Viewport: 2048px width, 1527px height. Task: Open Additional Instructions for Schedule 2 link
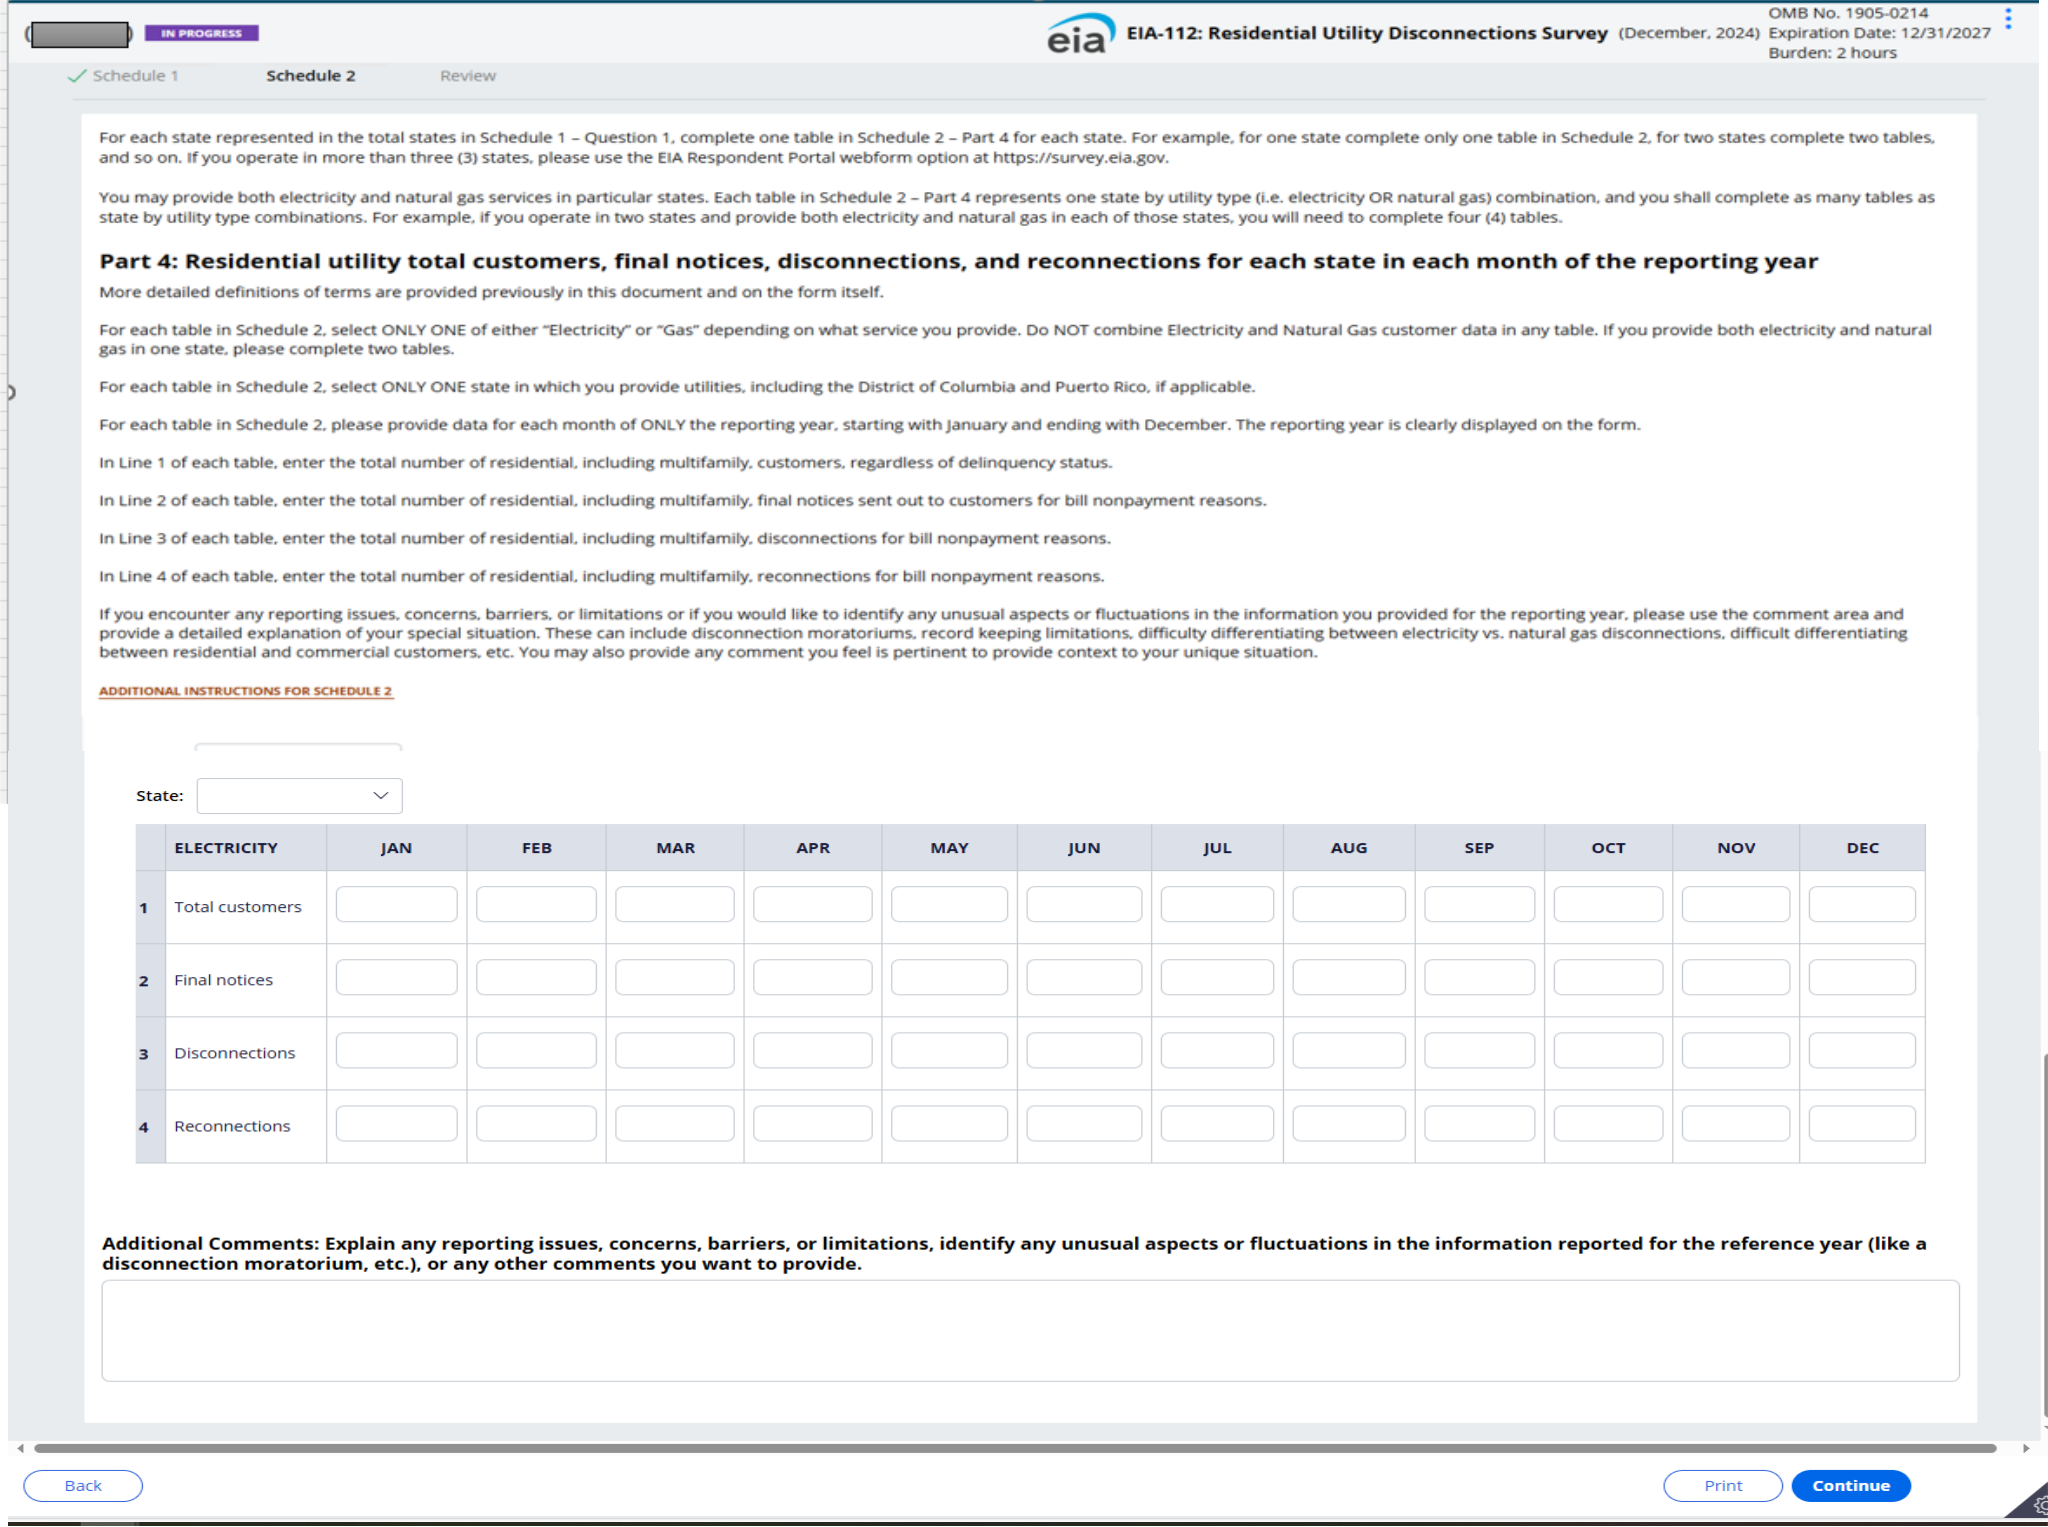[245, 691]
